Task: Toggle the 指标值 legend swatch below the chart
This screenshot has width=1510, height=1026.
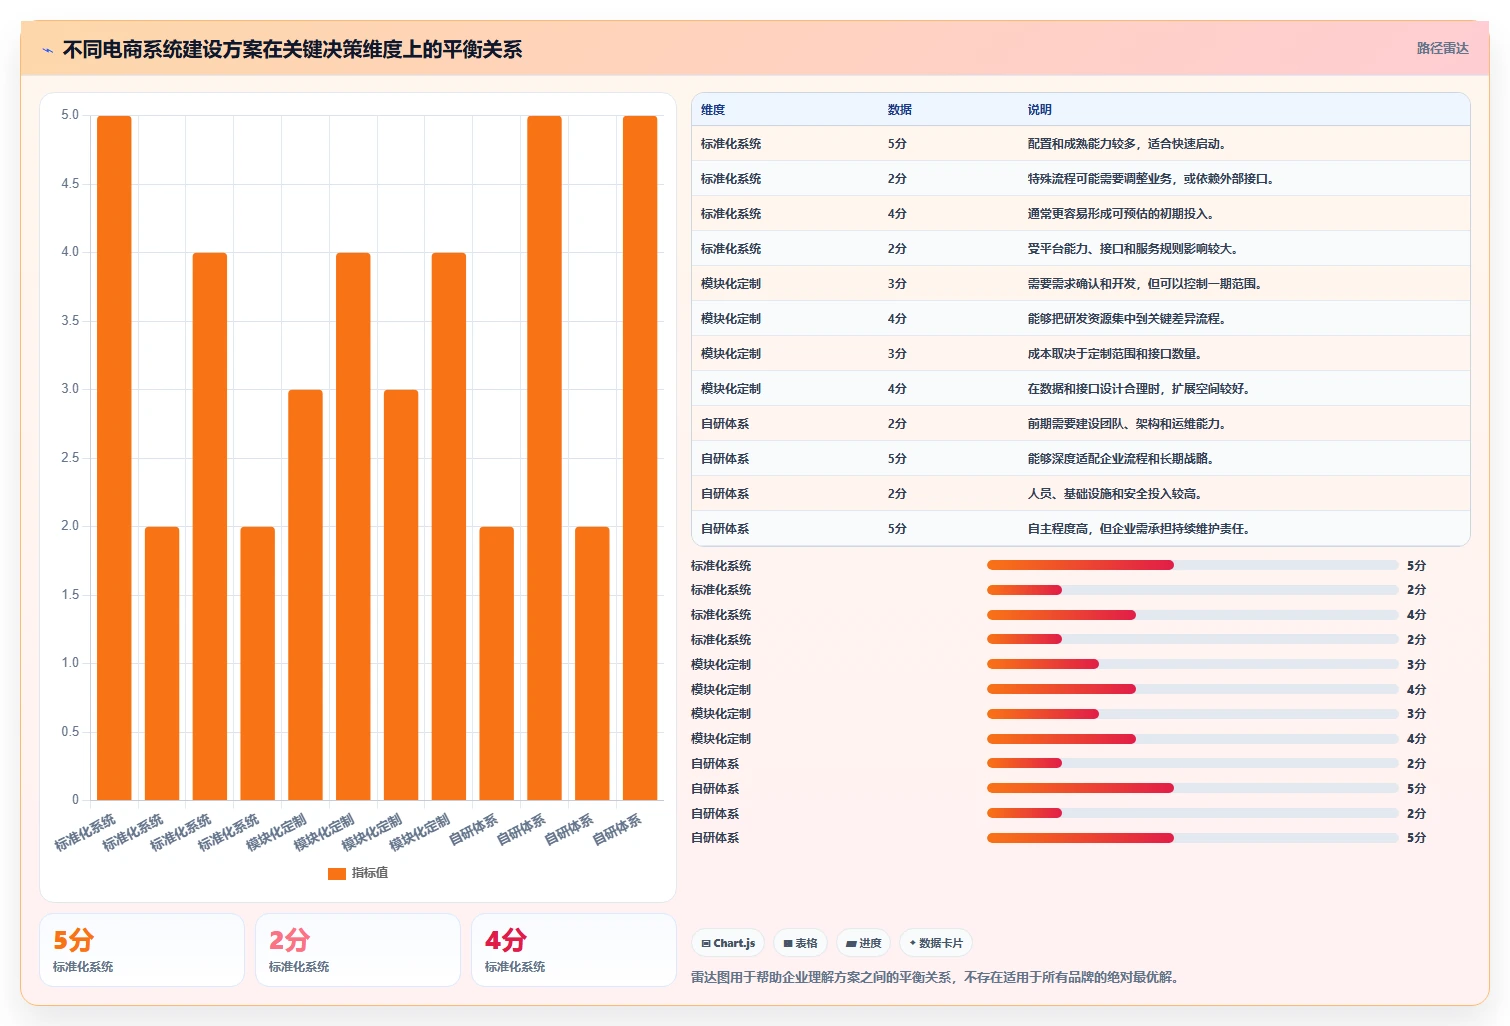Action: point(337,874)
